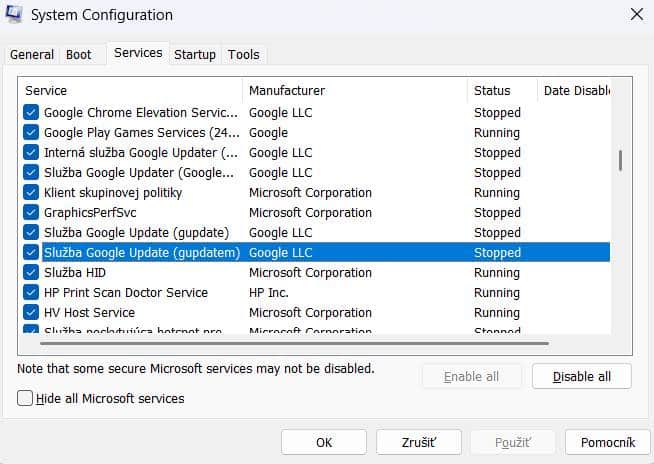Click the Zrušiť cancel button
Screen dimensions: 654x464
point(419,442)
